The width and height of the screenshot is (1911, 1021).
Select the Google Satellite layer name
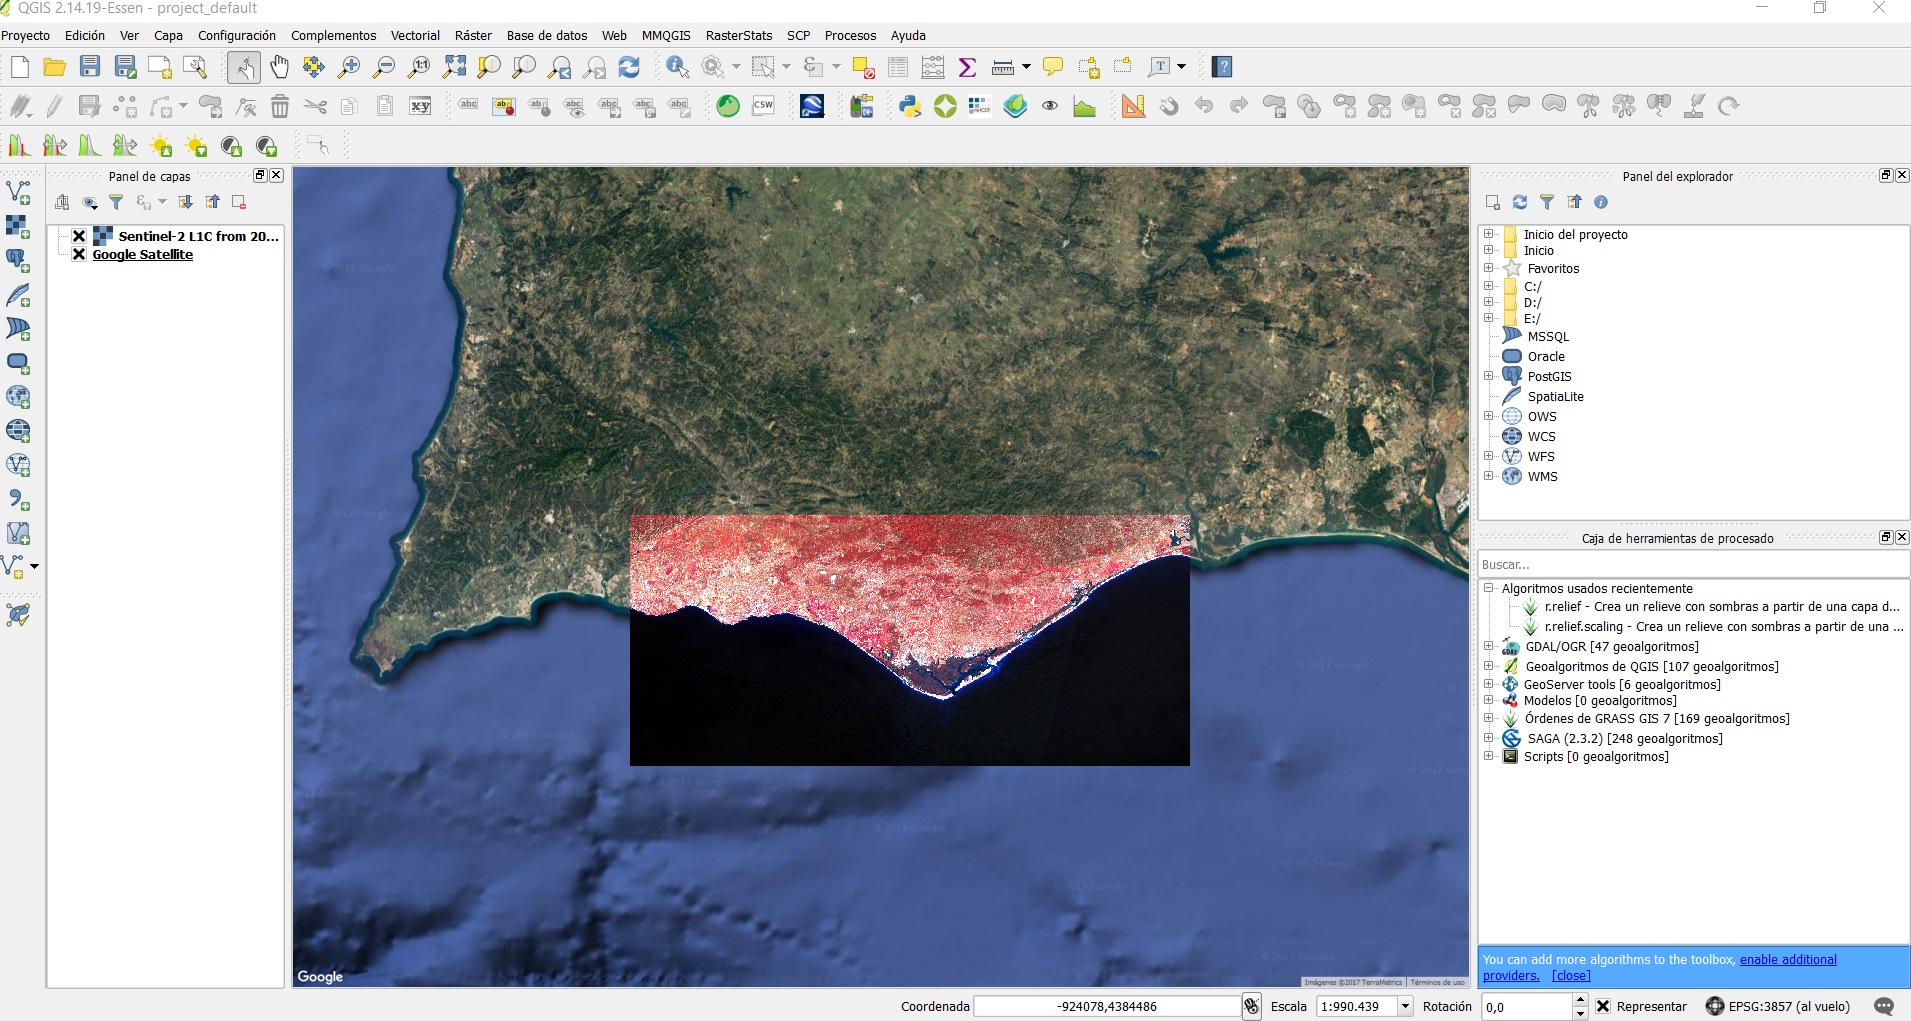click(143, 254)
